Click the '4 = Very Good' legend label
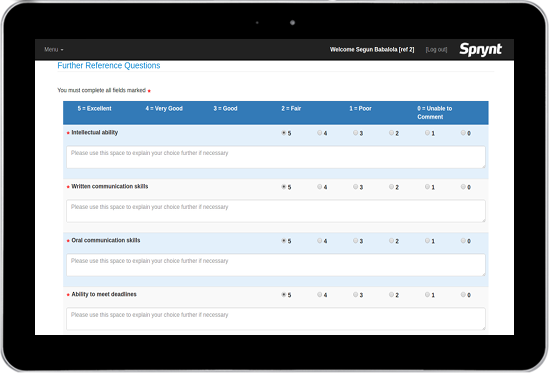 [164, 109]
